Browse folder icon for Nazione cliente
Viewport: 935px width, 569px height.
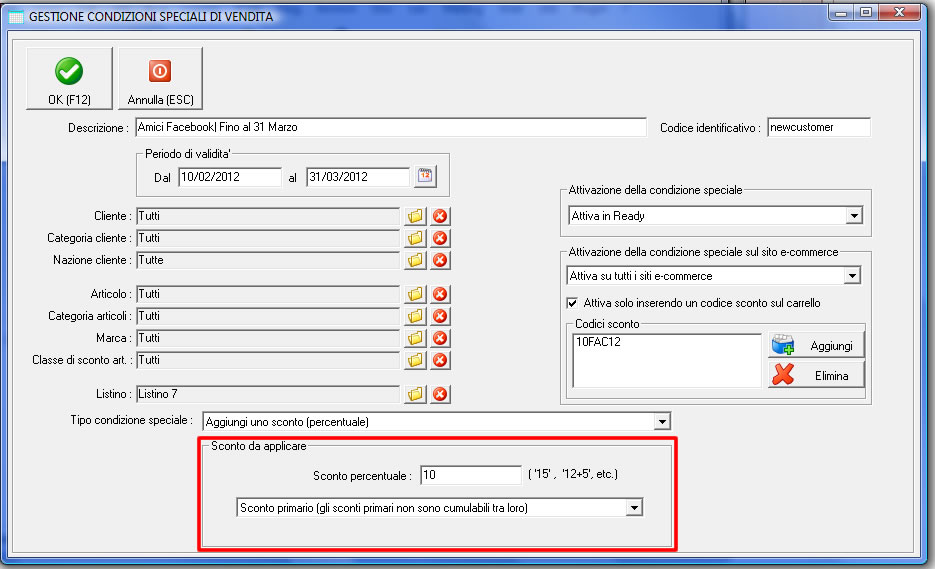click(415, 260)
